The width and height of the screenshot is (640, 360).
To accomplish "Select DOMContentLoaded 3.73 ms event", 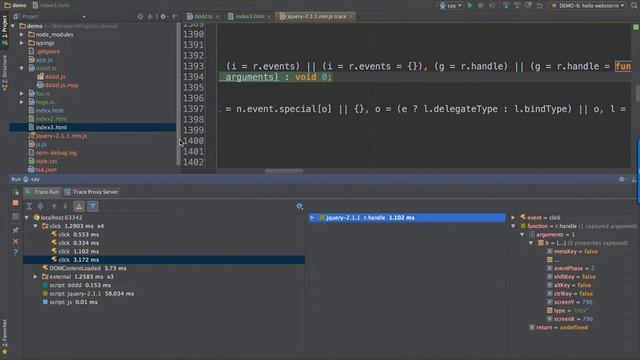I will pyautogui.click(x=84, y=268).
